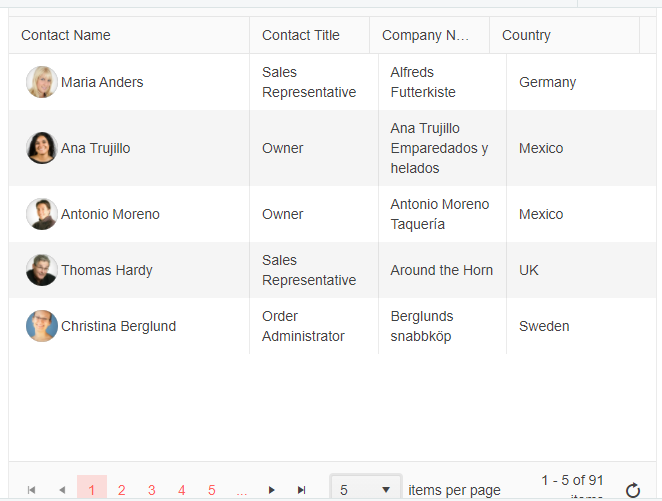Click the next page arrow icon
662x501 pixels.
tap(271, 490)
